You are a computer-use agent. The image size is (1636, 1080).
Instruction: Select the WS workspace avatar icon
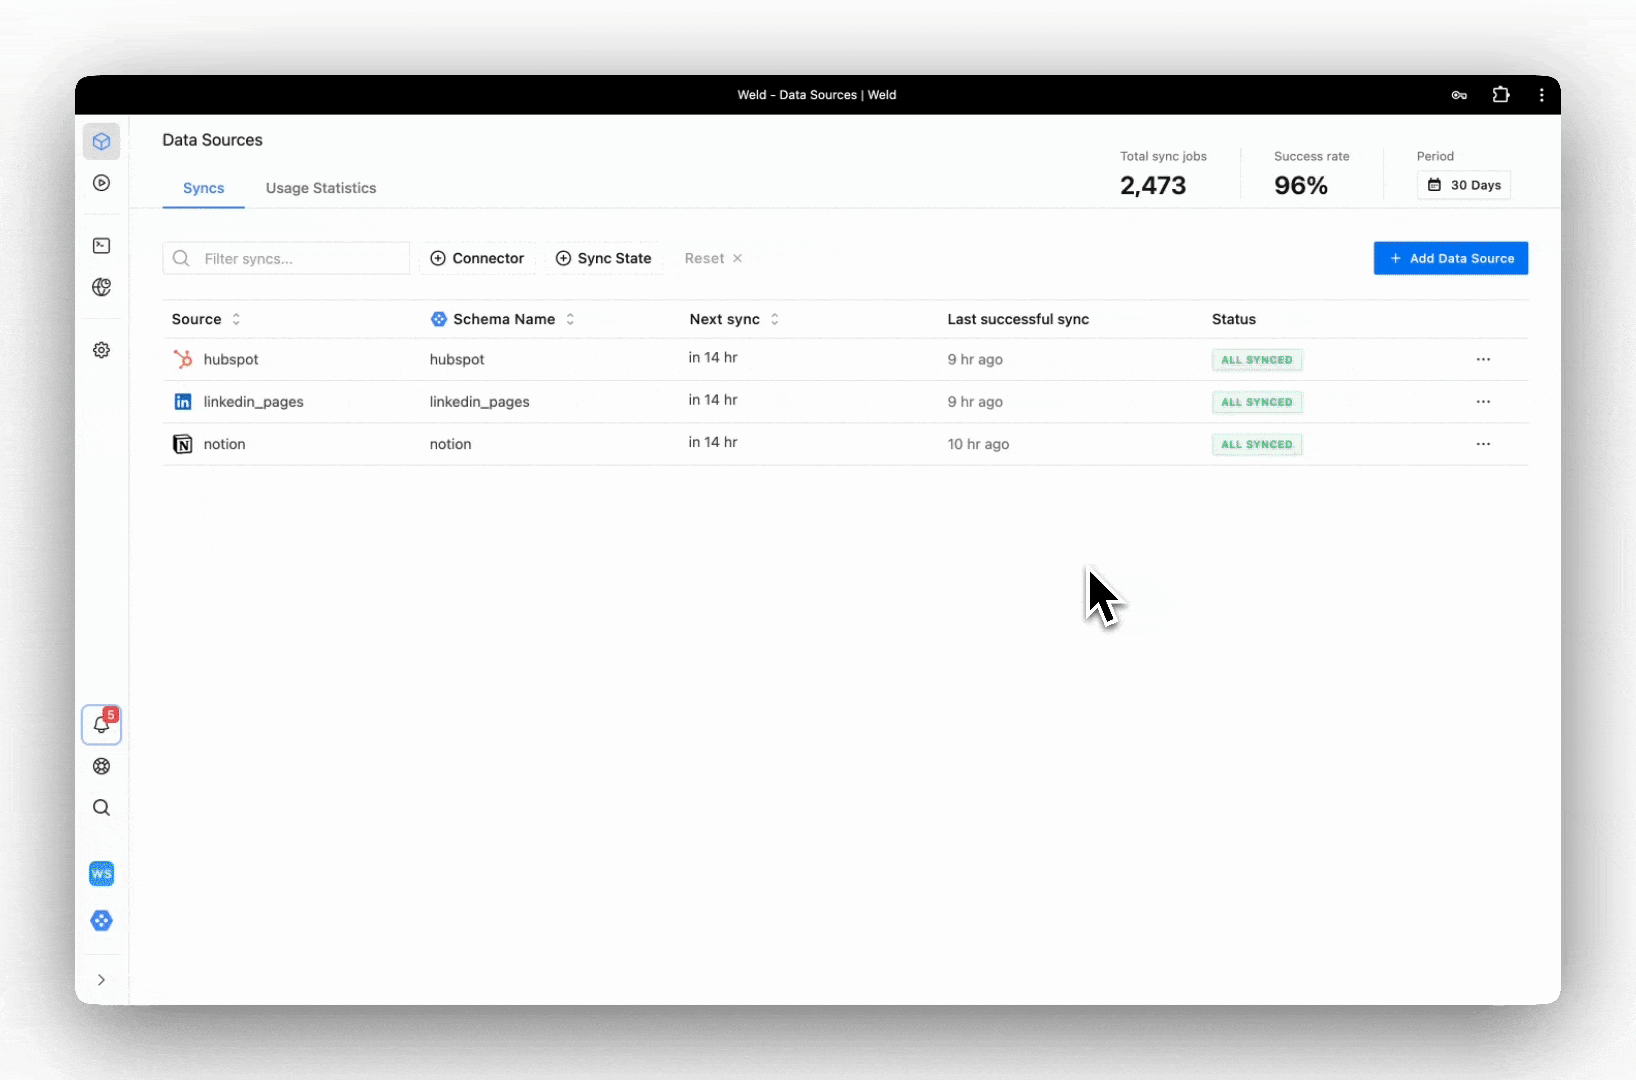coord(101,873)
